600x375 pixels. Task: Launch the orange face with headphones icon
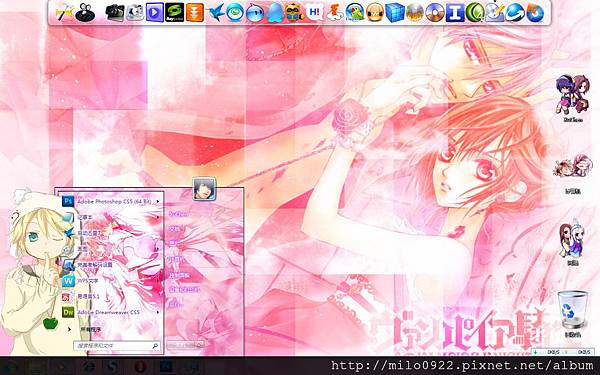(375, 13)
